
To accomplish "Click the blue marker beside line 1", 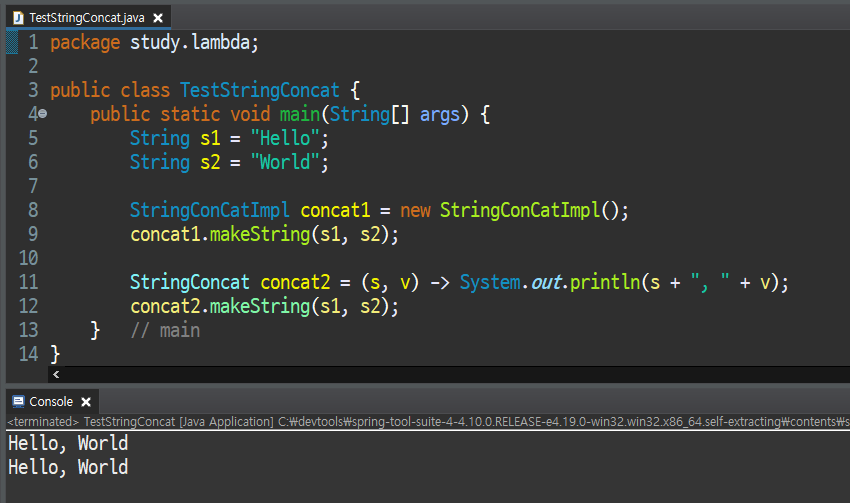I will tap(11, 42).
